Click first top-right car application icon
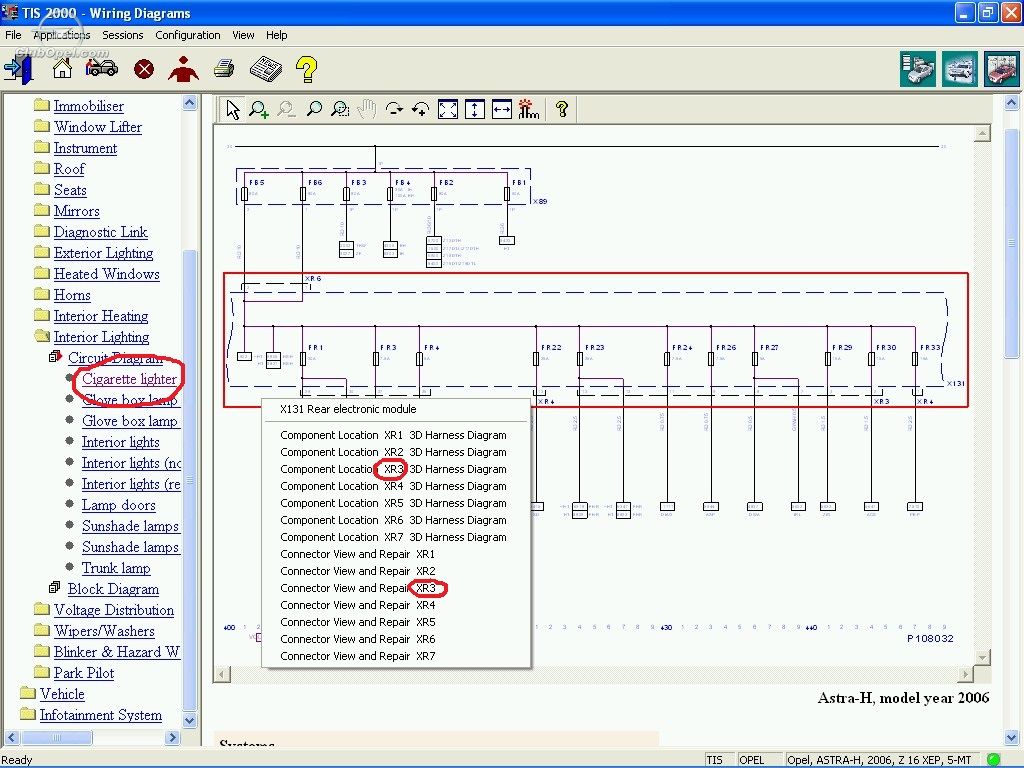This screenshot has height=768, width=1024. (x=918, y=69)
